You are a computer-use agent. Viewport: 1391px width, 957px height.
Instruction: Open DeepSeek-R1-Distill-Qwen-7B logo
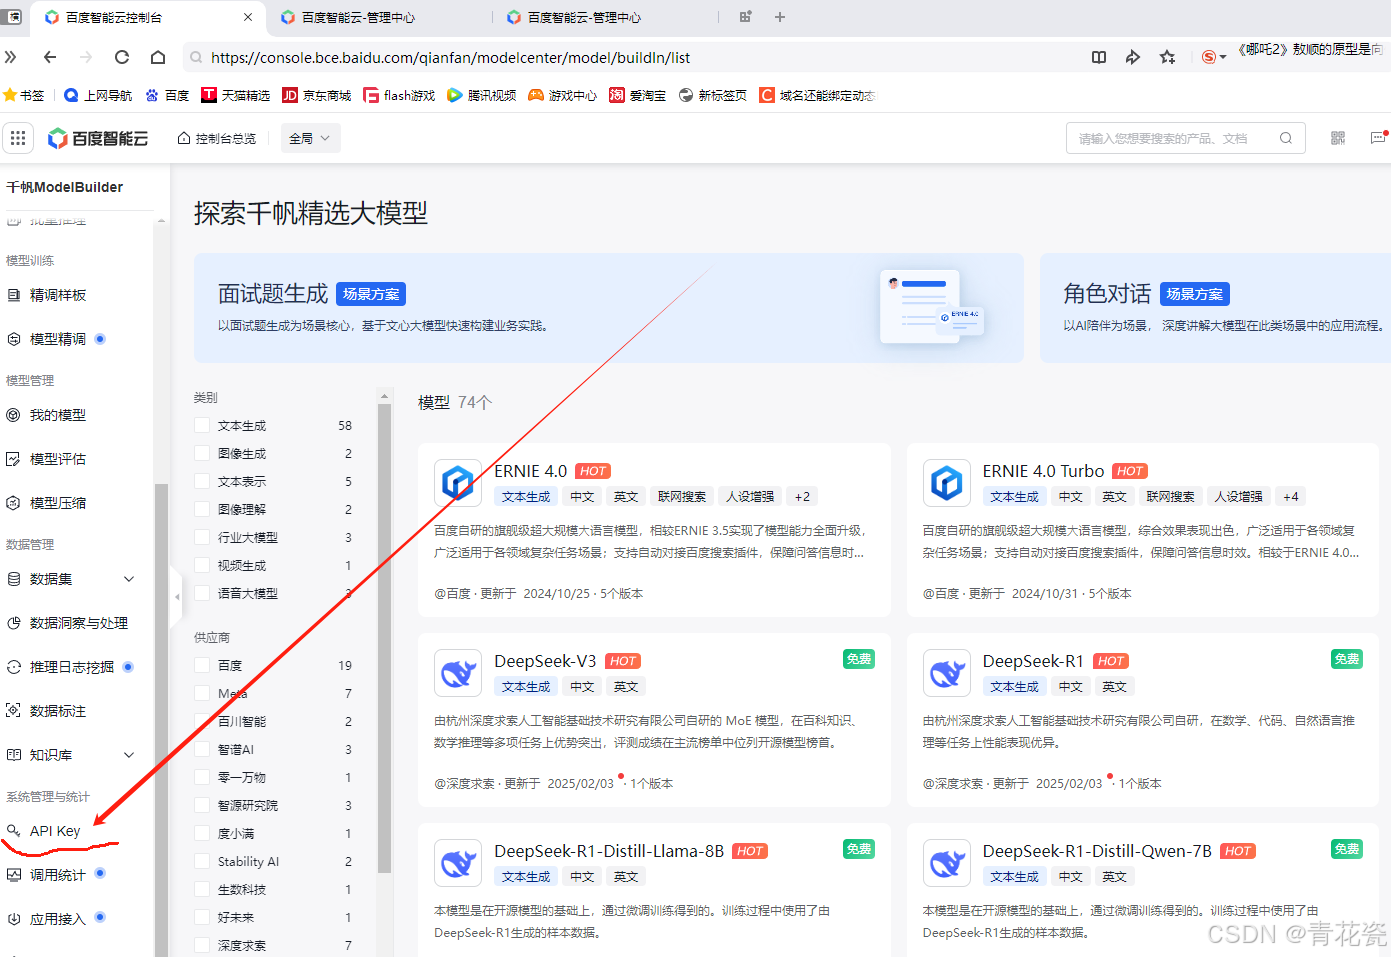(946, 863)
